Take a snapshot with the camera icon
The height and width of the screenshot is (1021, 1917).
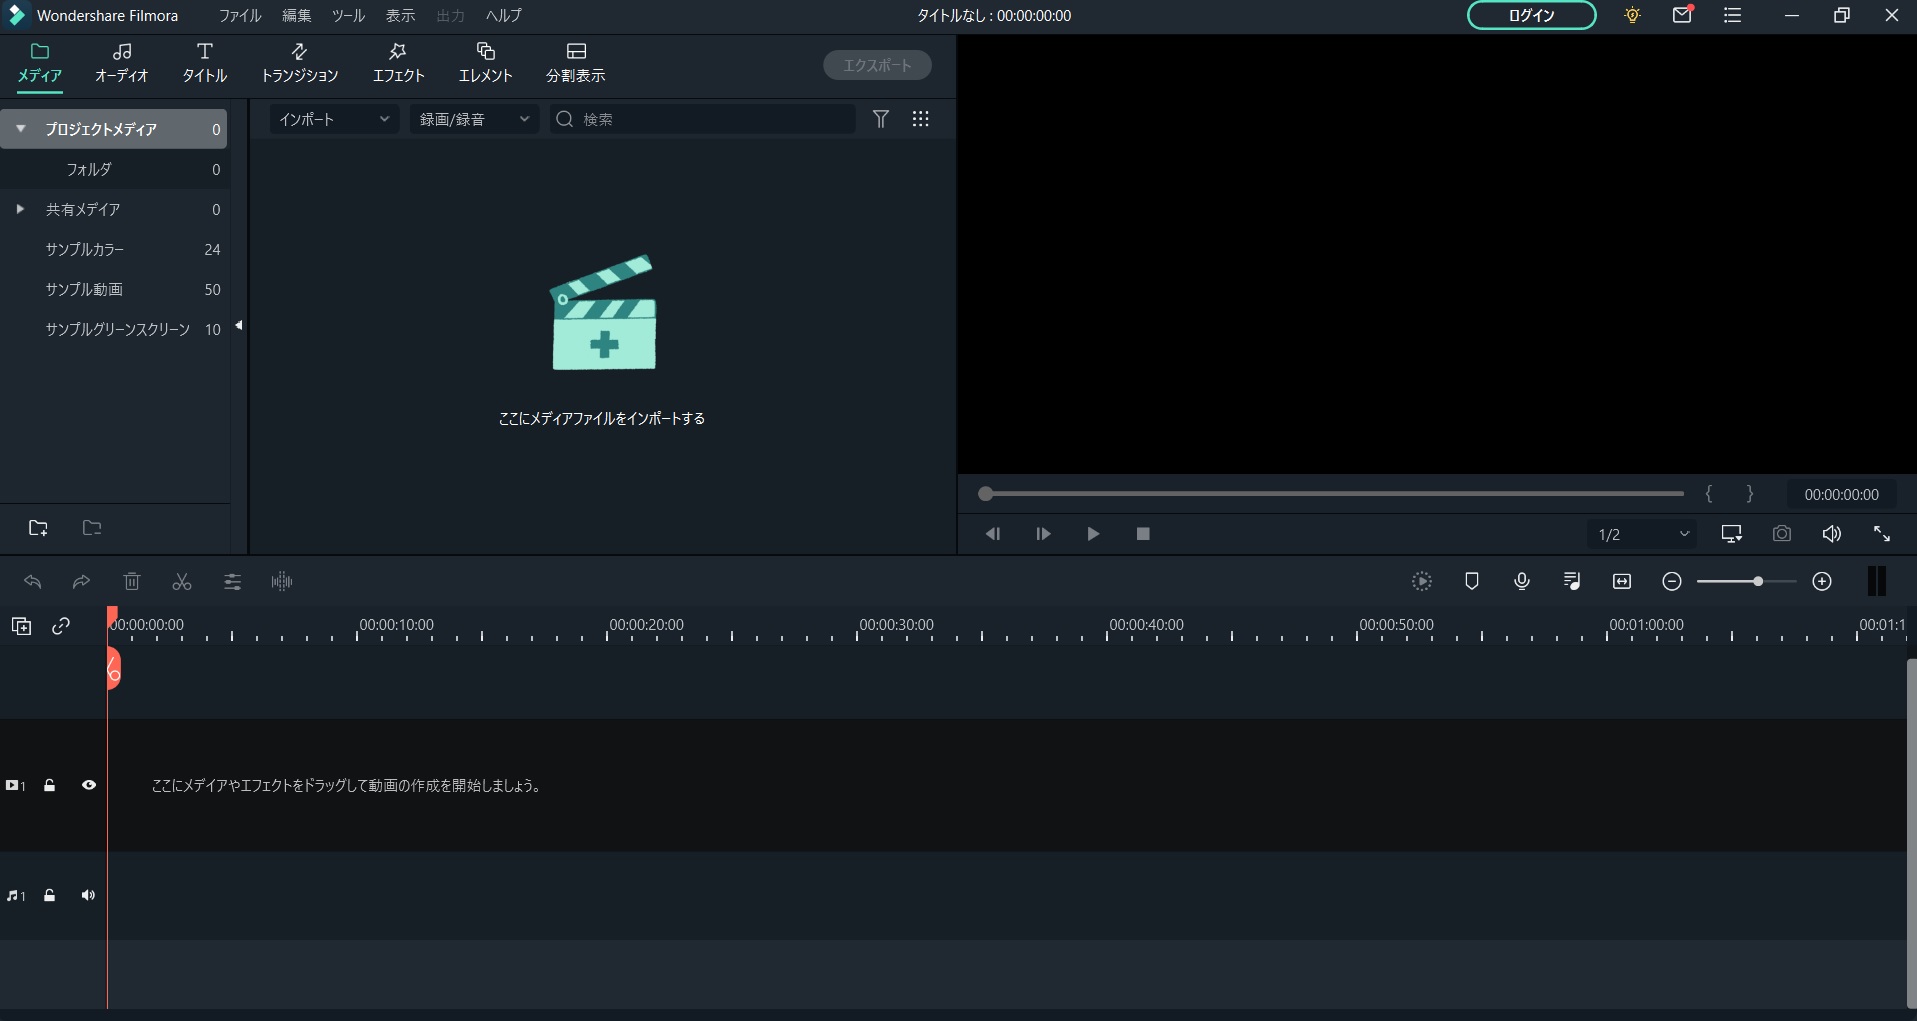[x=1781, y=533]
